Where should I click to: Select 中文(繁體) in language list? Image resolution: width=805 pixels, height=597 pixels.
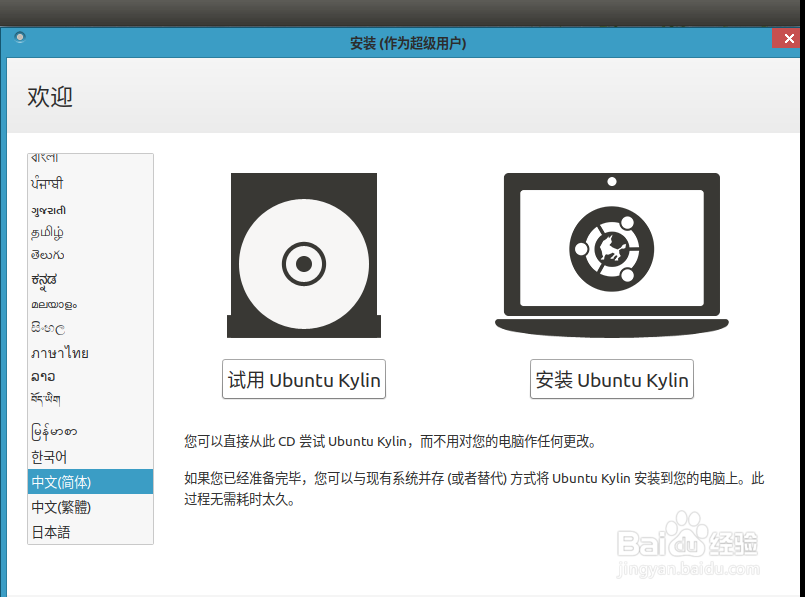(x=90, y=507)
